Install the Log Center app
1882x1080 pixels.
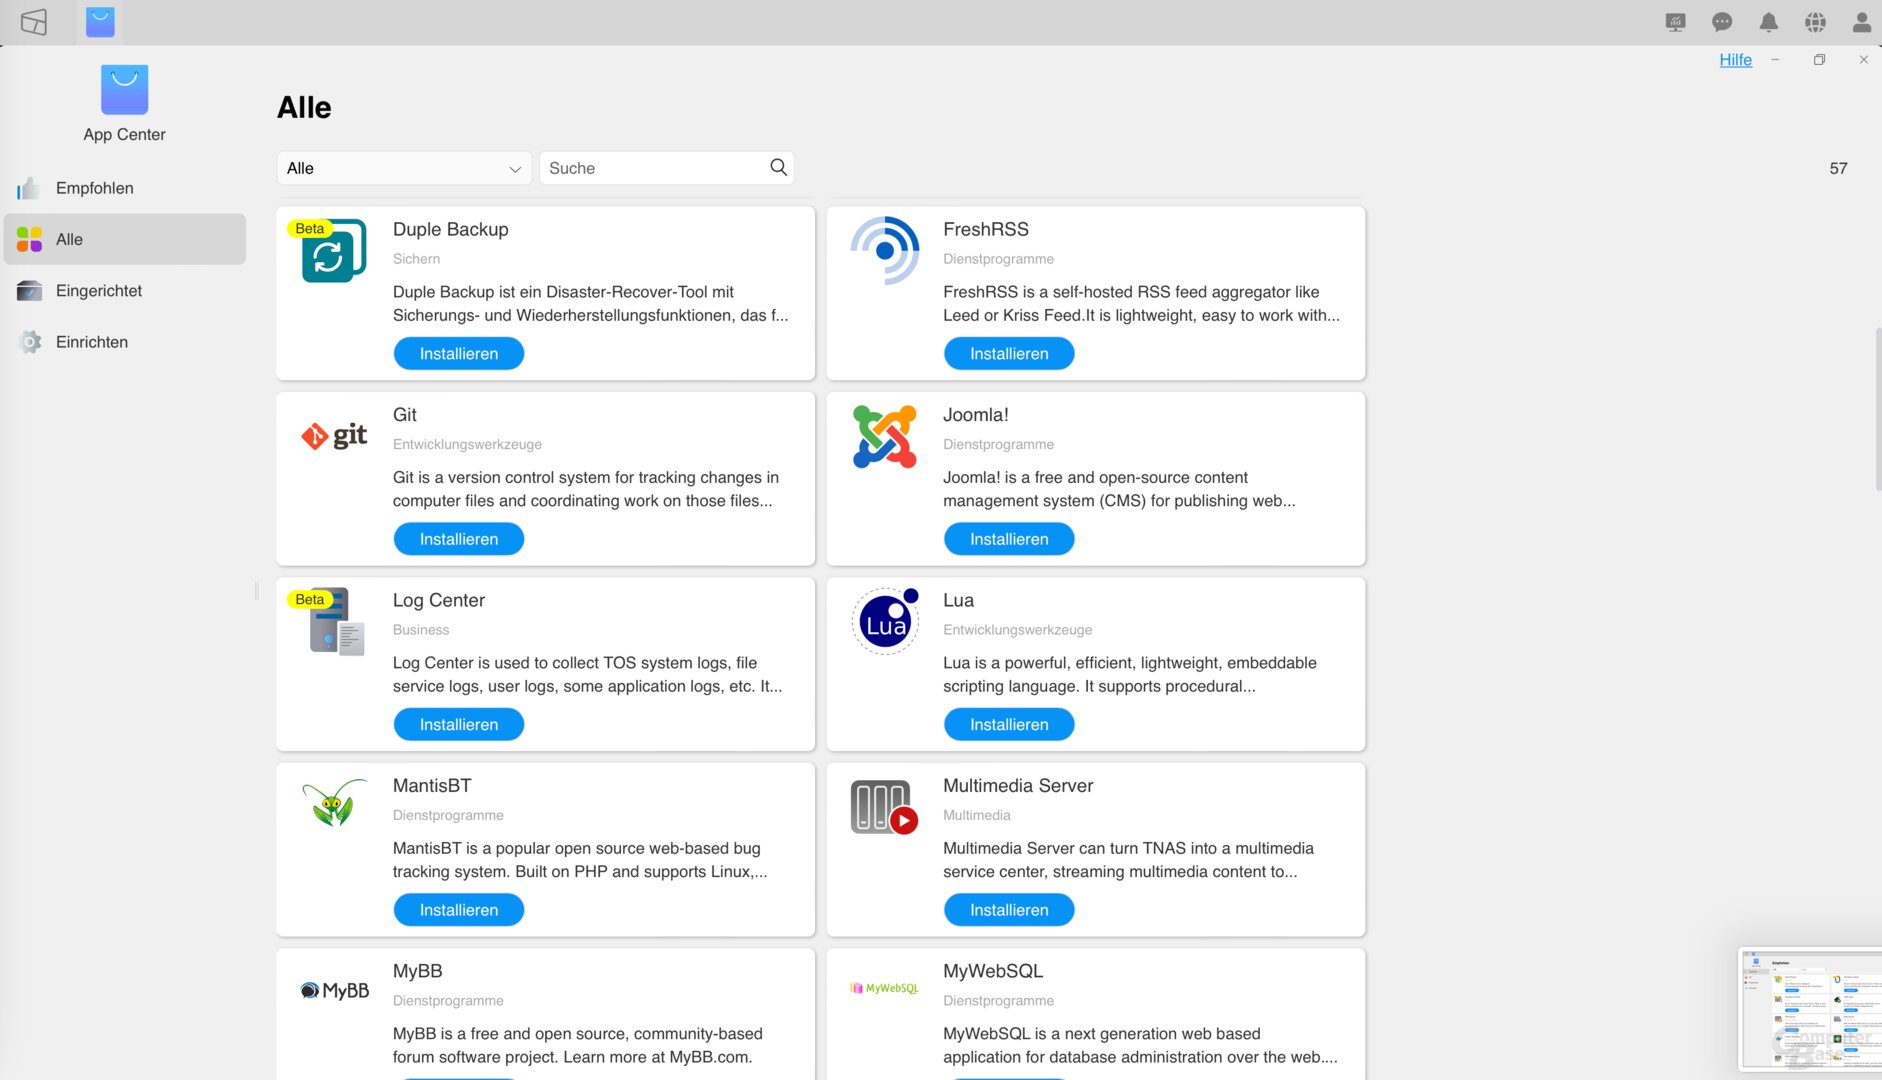point(458,725)
